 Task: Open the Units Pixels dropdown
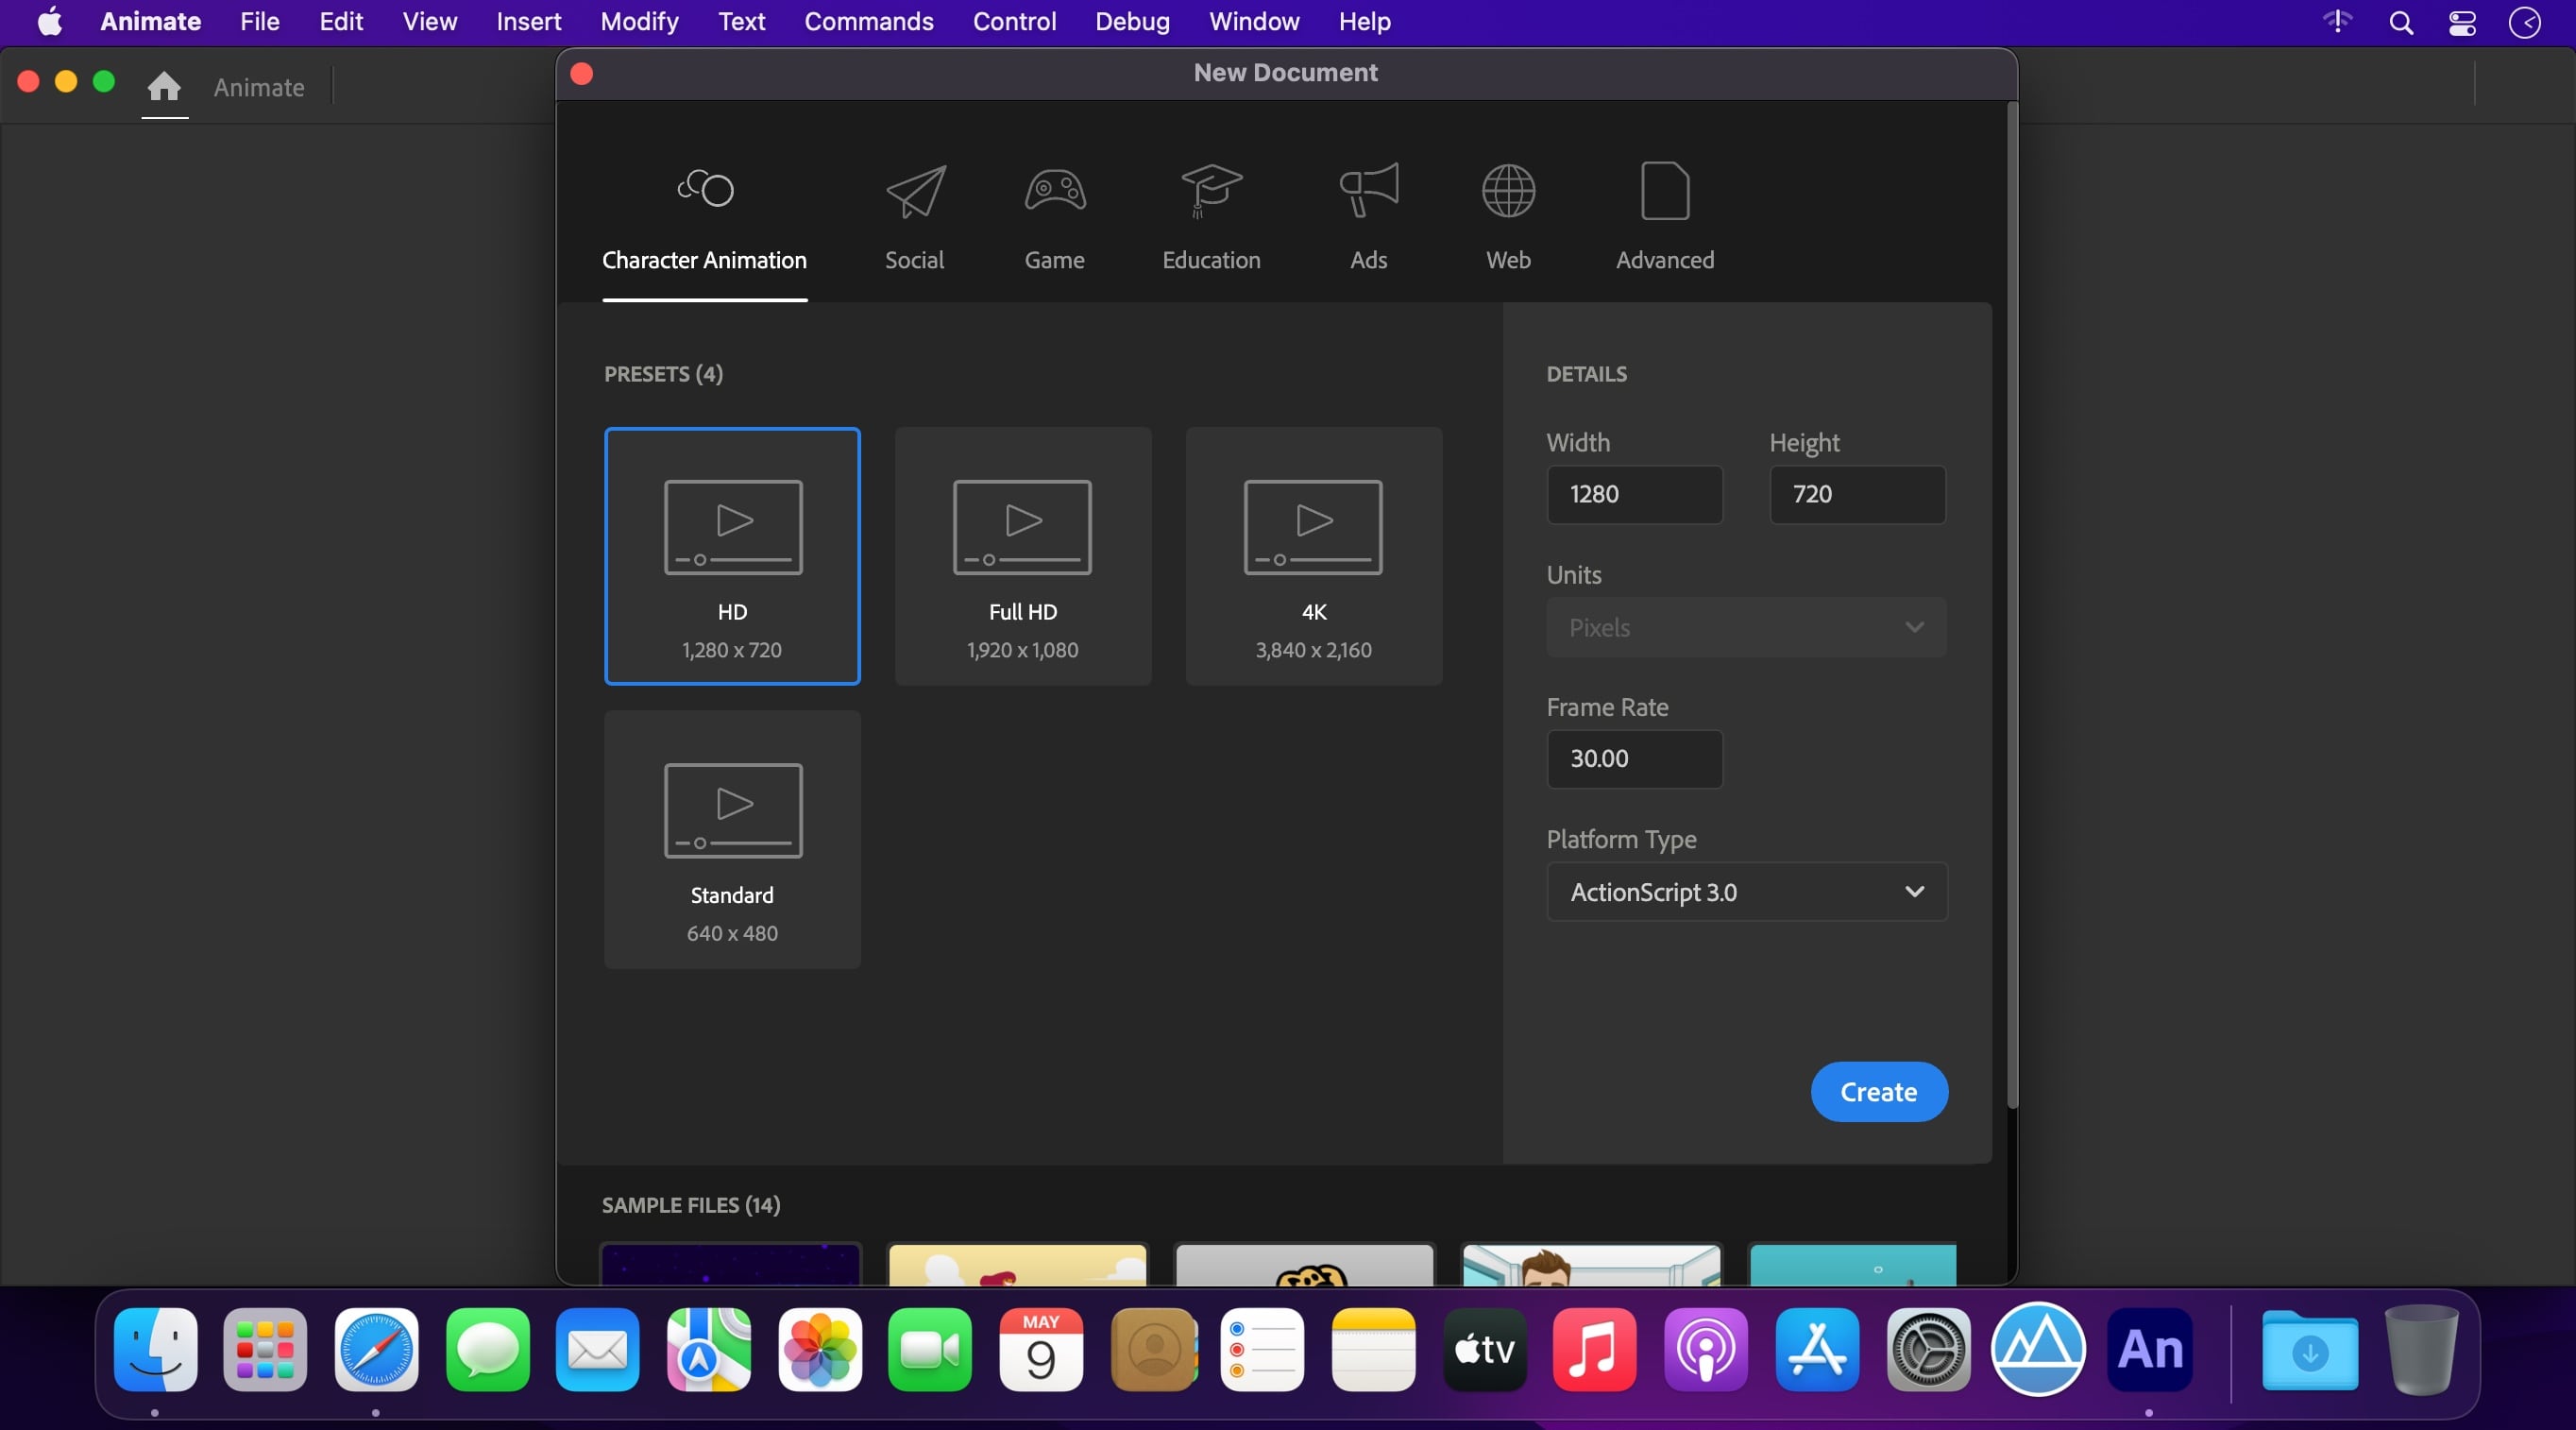[1746, 627]
